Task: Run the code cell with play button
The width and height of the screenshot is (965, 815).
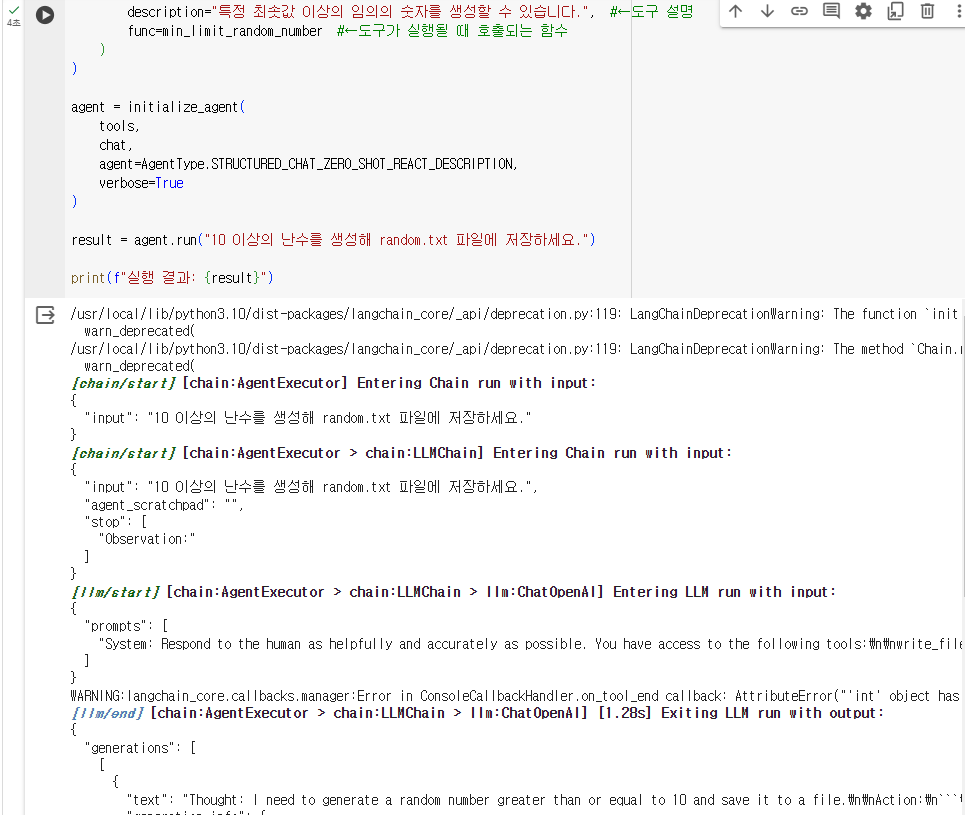Action: coord(45,15)
